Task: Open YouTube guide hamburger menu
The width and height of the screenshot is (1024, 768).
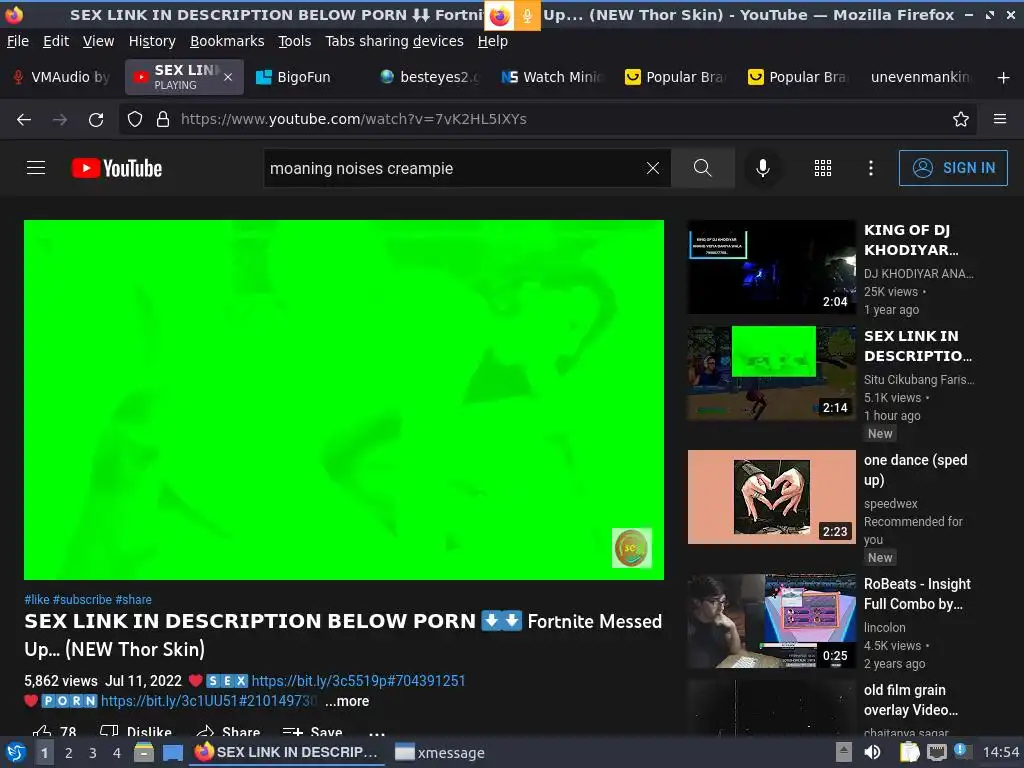Action: (x=36, y=168)
